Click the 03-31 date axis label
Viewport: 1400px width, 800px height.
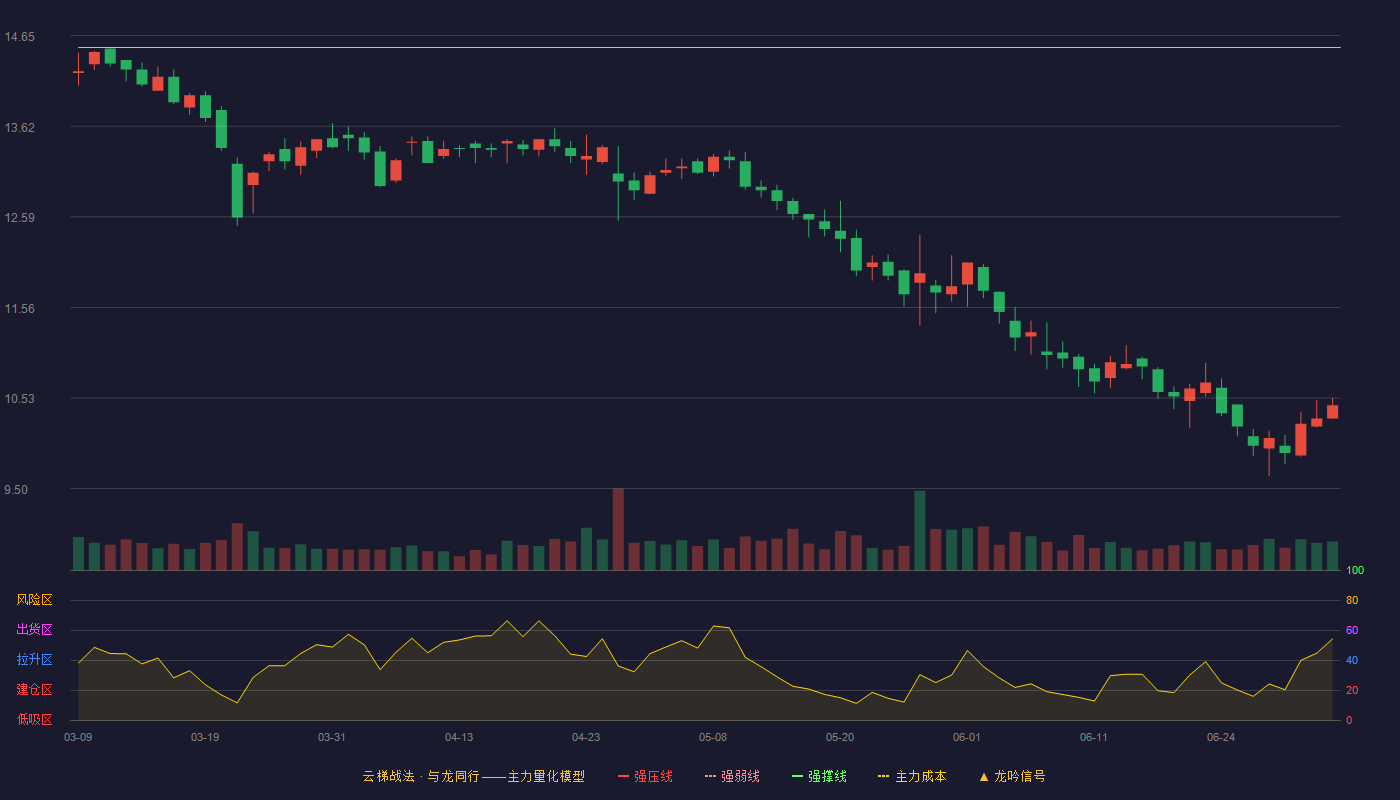point(332,737)
